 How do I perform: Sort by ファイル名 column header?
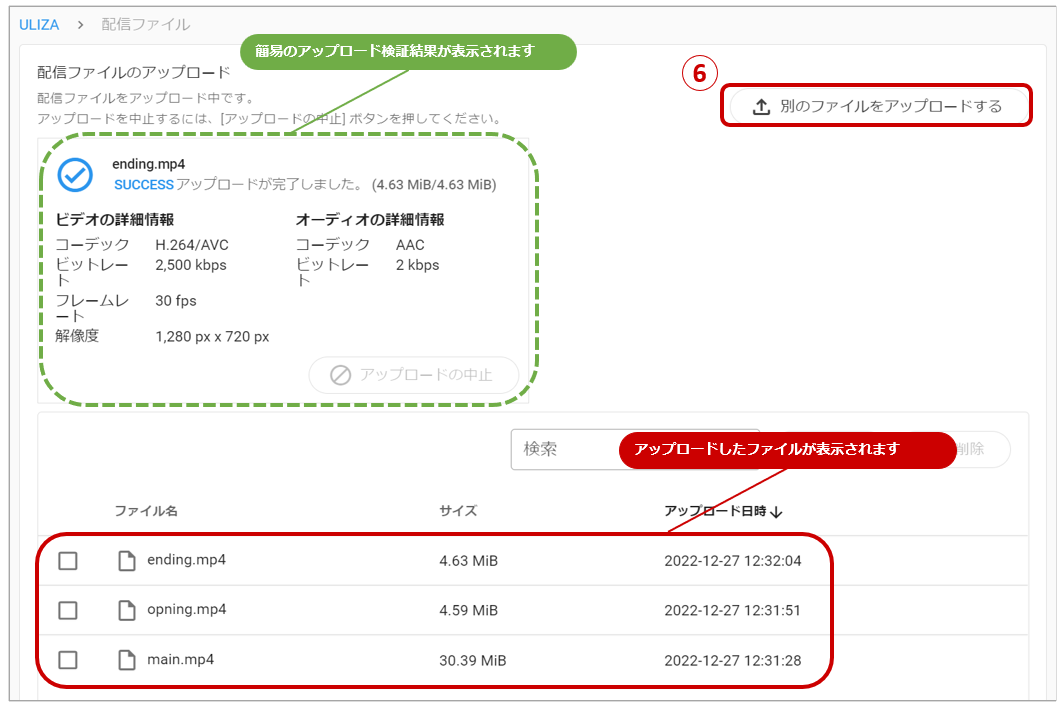point(145,511)
